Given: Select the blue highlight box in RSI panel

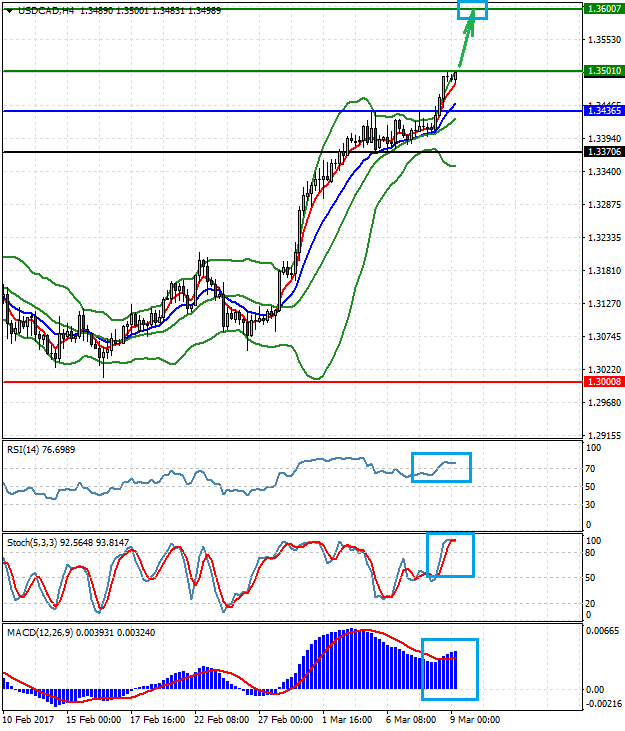Looking at the screenshot, I should pyautogui.click(x=440, y=467).
